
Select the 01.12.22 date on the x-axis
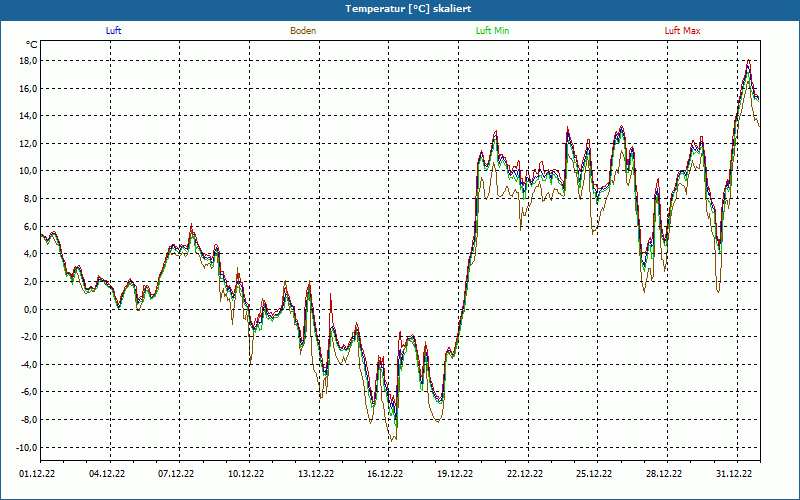click(37, 475)
